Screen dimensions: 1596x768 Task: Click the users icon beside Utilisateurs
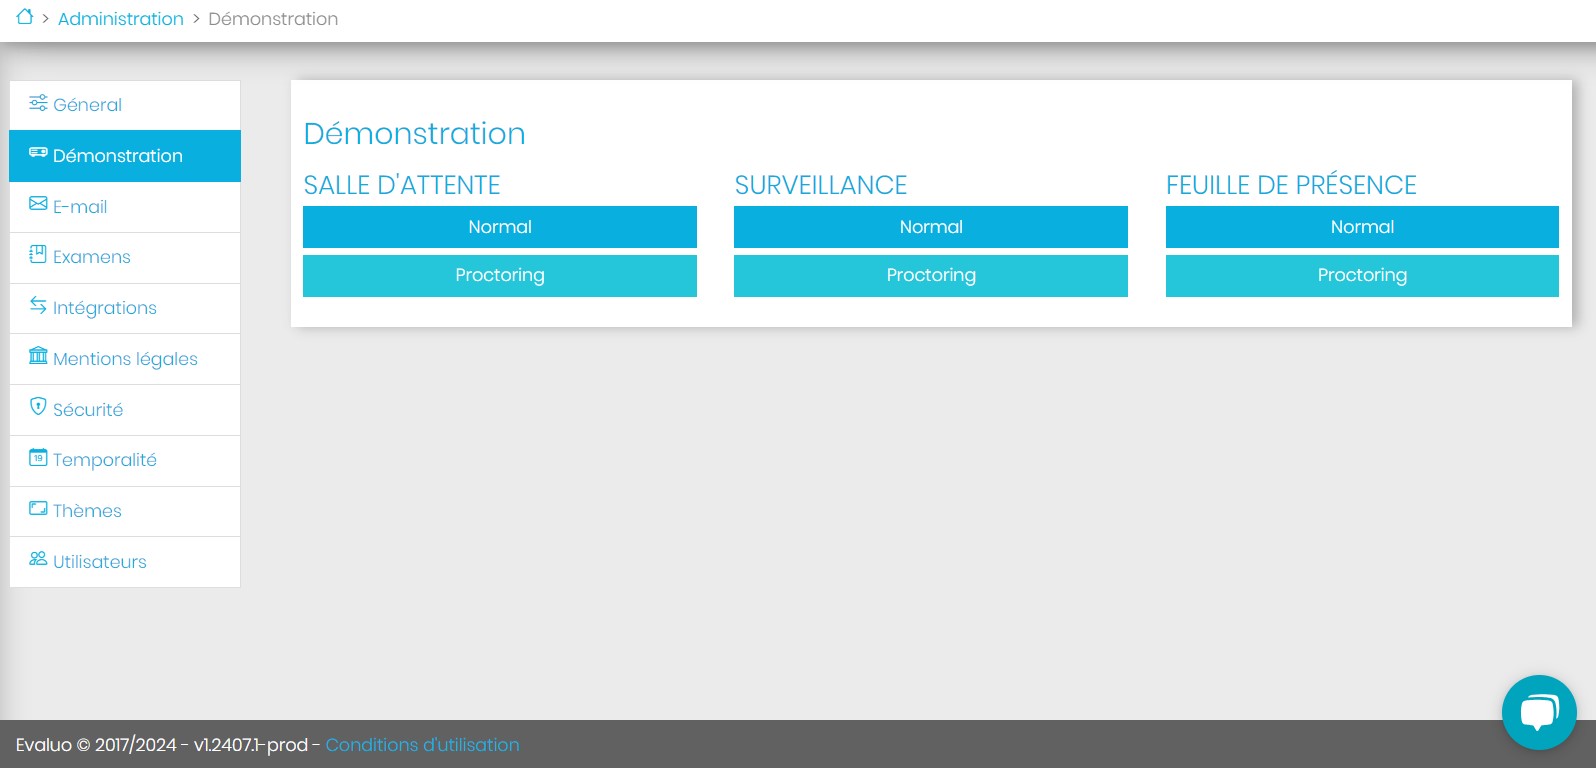point(38,559)
